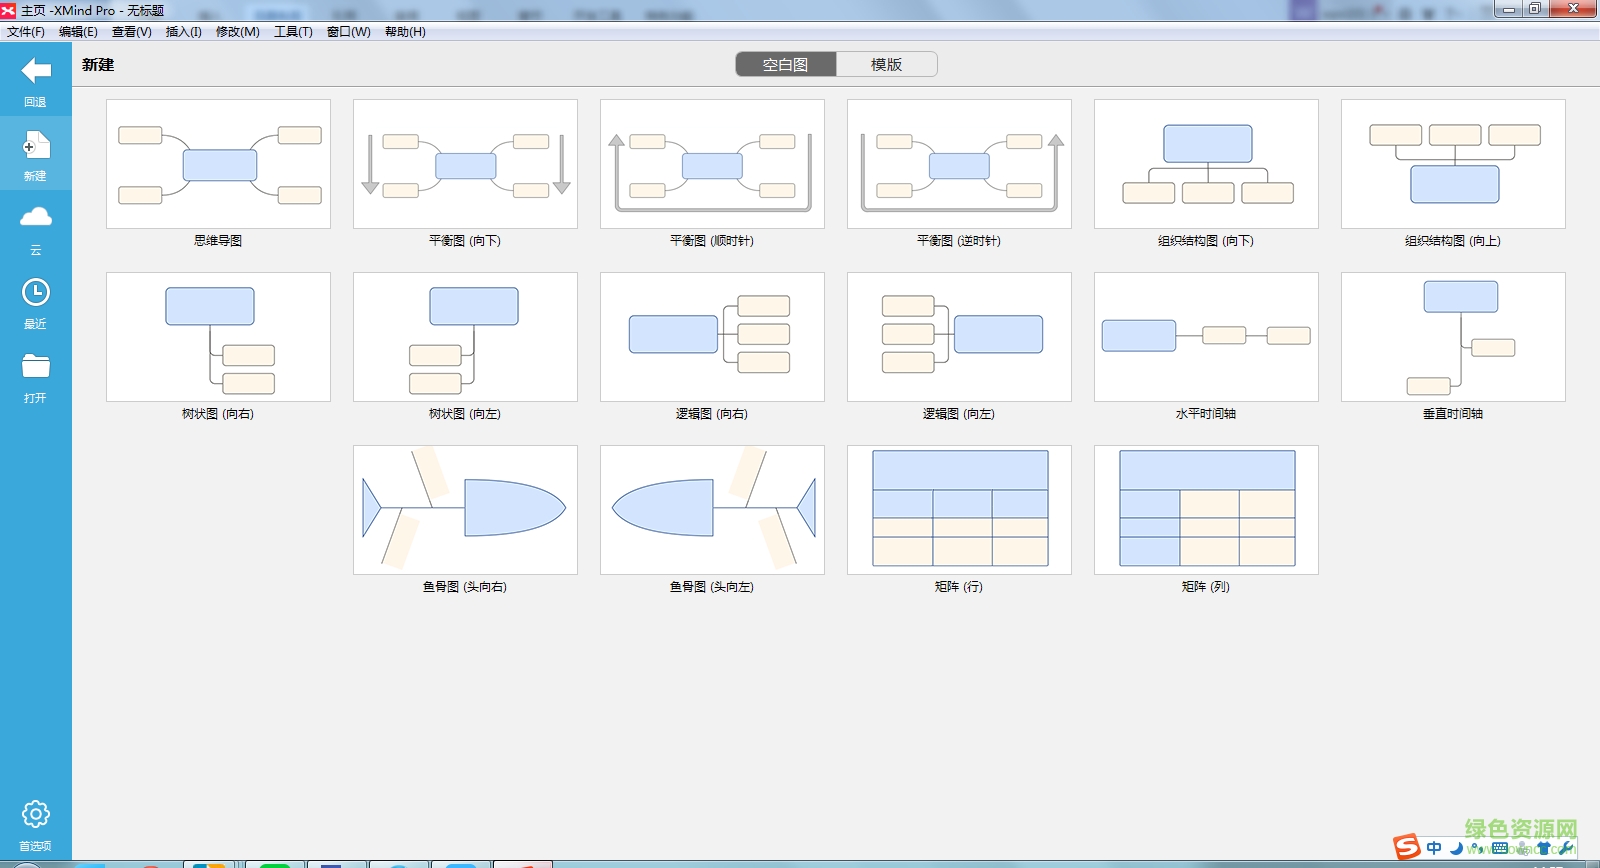Screen dimensions: 1600x868
Task: Select the 矩阵 (列) matrix template
Action: click(1206, 510)
